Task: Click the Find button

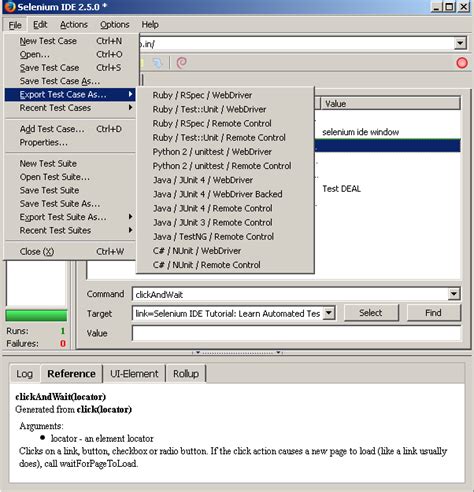Action: 433,313
